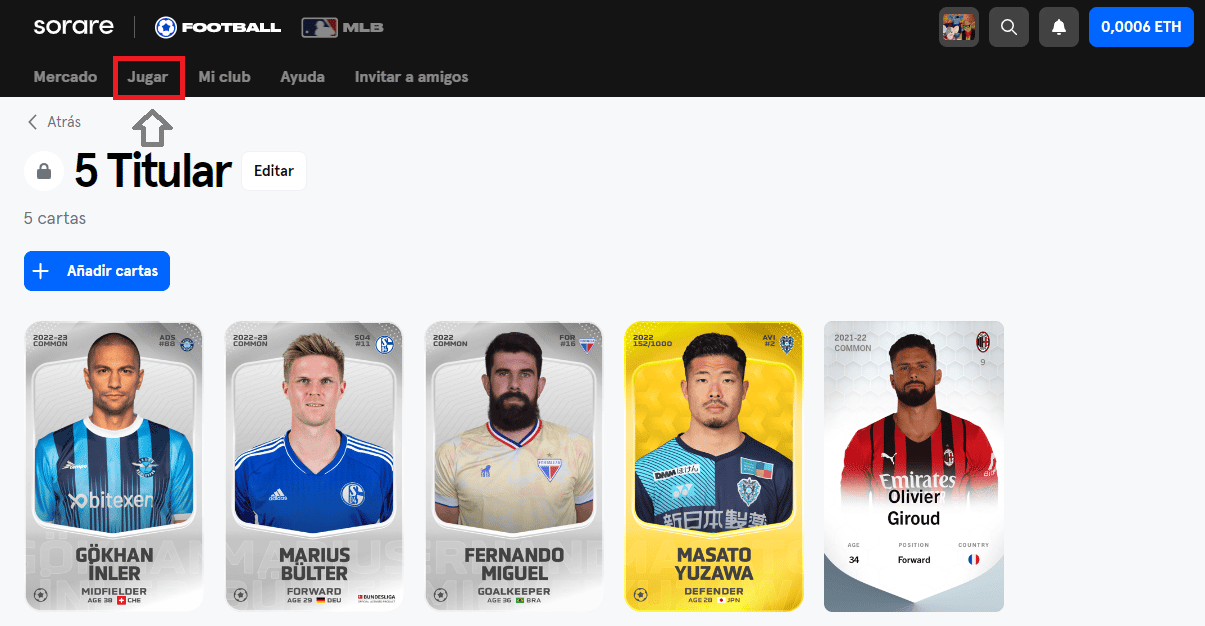The width and height of the screenshot is (1205, 626).
Task: Click the Sorare logo
Action: click(73, 27)
